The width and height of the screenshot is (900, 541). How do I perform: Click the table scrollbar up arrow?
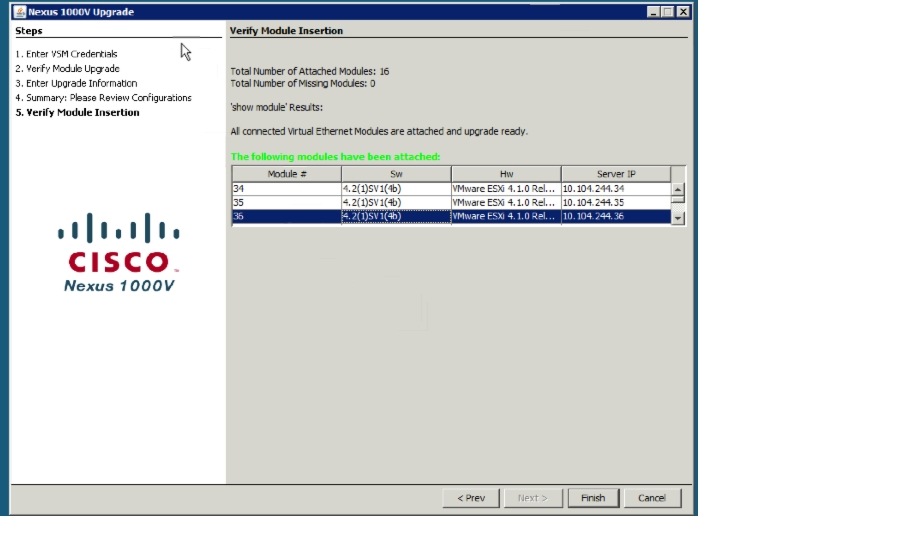click(678, 189)
